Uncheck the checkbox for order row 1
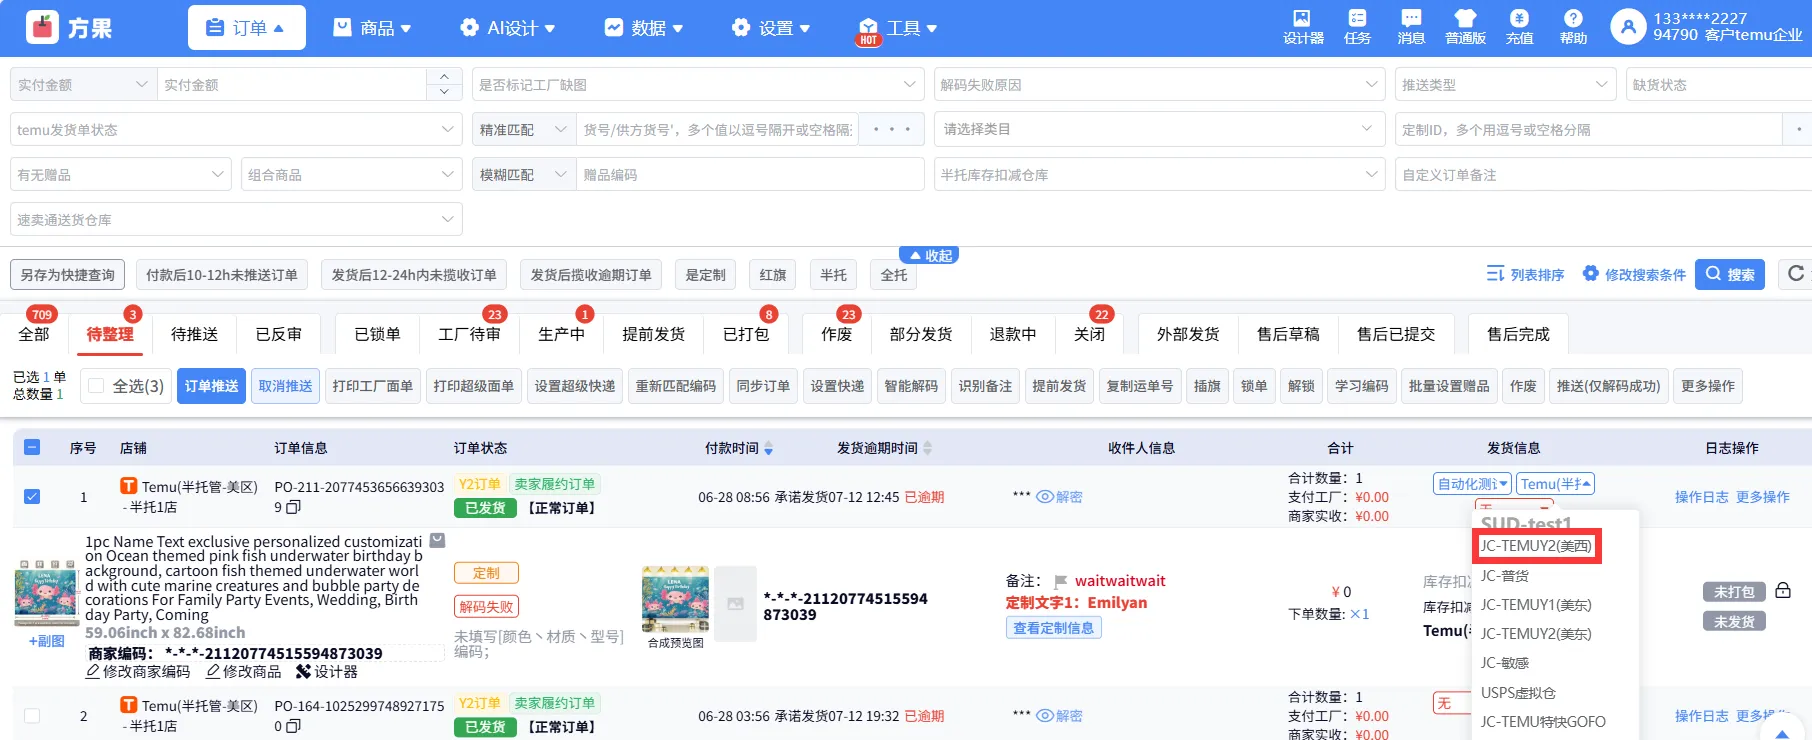 point(32,496)
